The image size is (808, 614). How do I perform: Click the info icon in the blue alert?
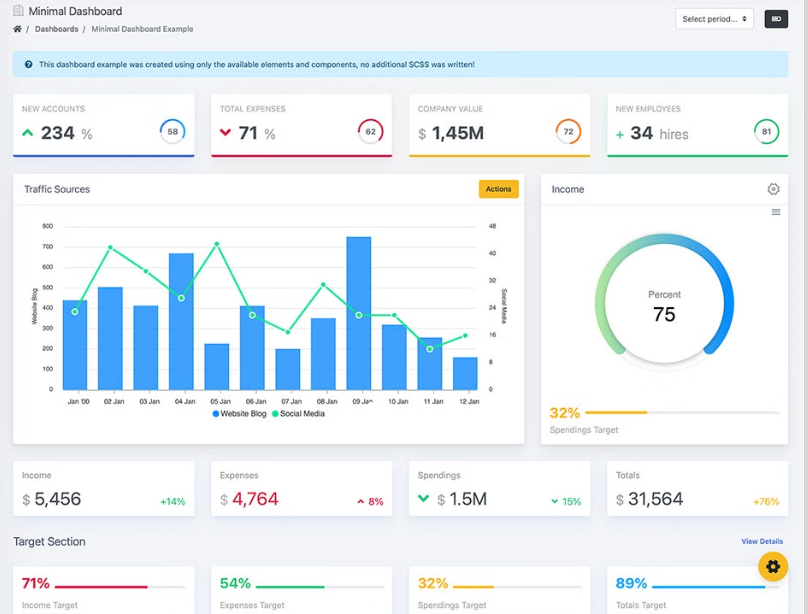coord(28,65)
